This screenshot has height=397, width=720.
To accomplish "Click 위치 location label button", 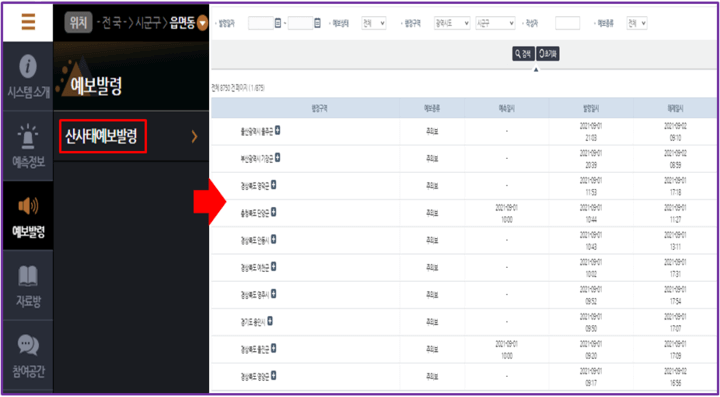I will 79,23.
